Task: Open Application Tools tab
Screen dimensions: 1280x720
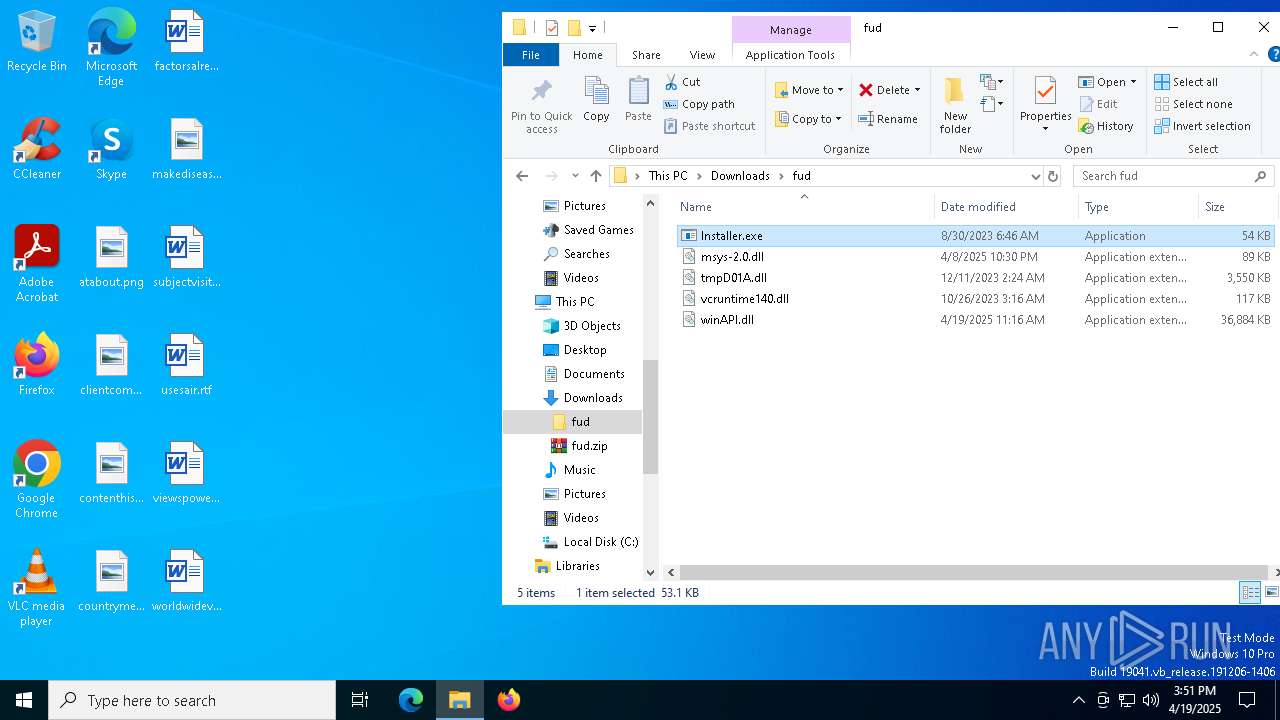Action: point(790,55)
